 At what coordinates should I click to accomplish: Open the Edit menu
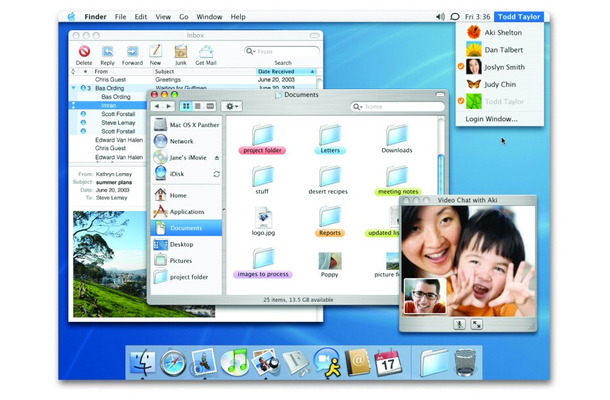pos(141,17)
